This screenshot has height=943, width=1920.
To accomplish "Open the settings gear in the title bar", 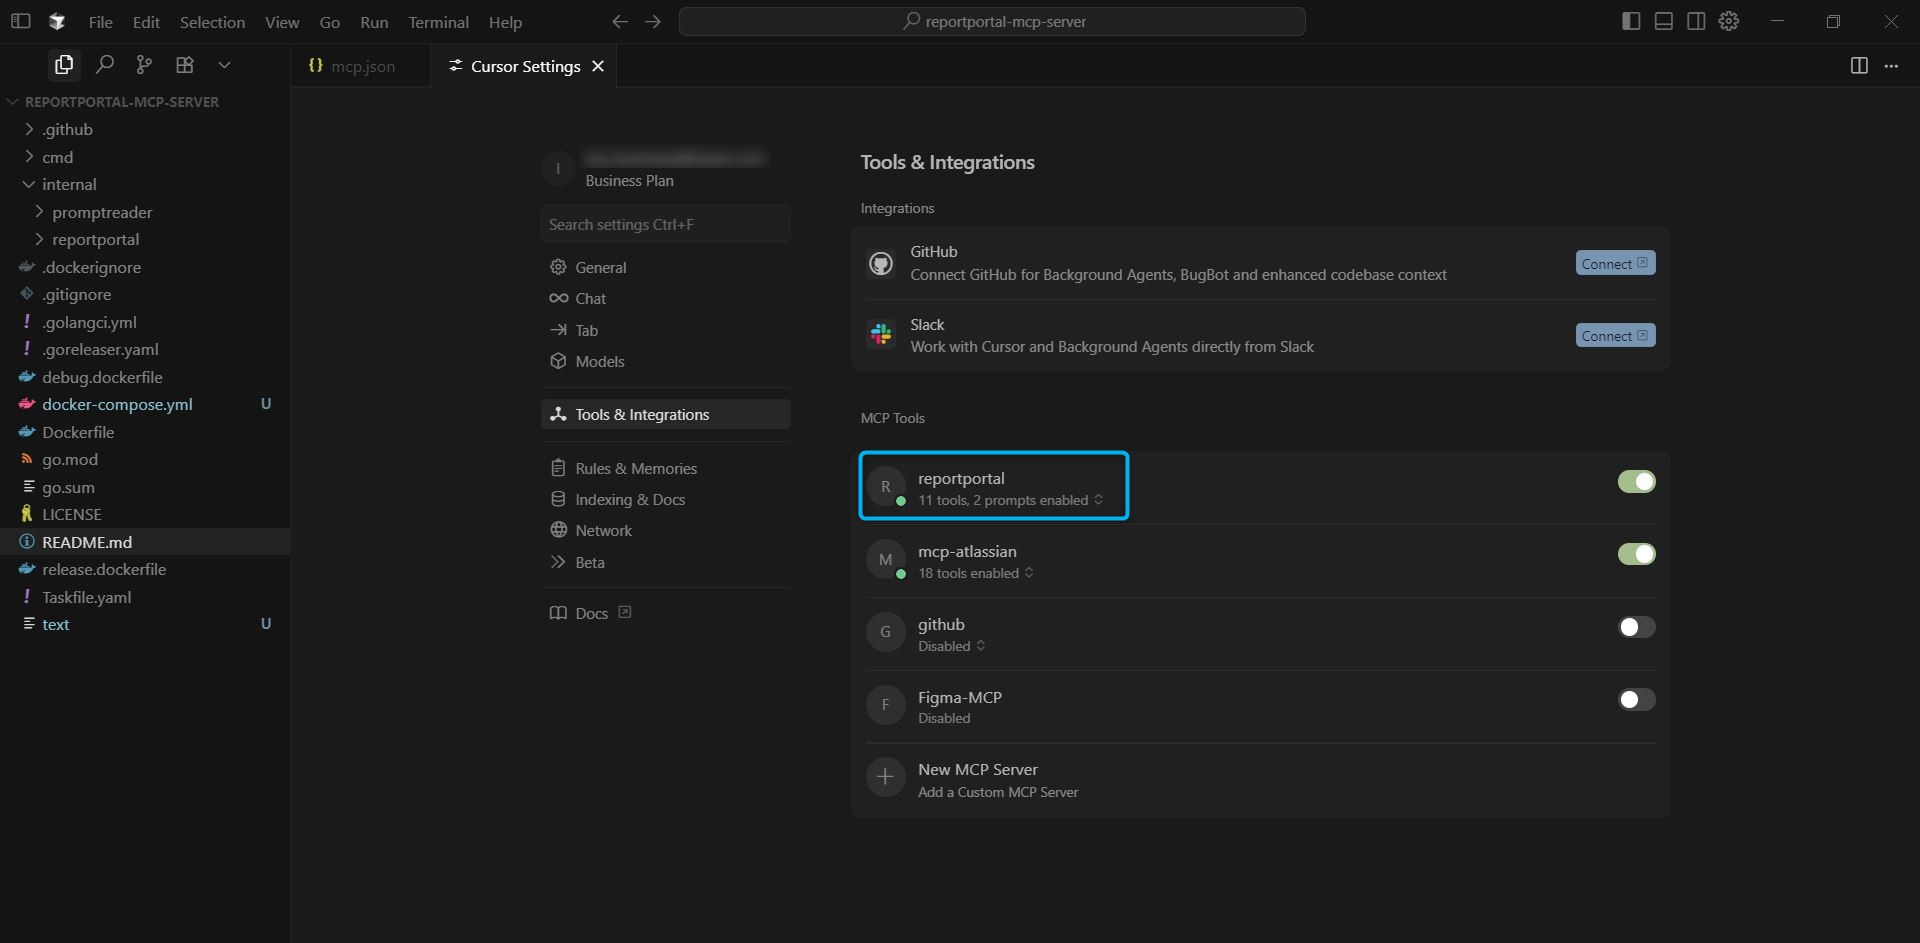I will (1729, 20).
